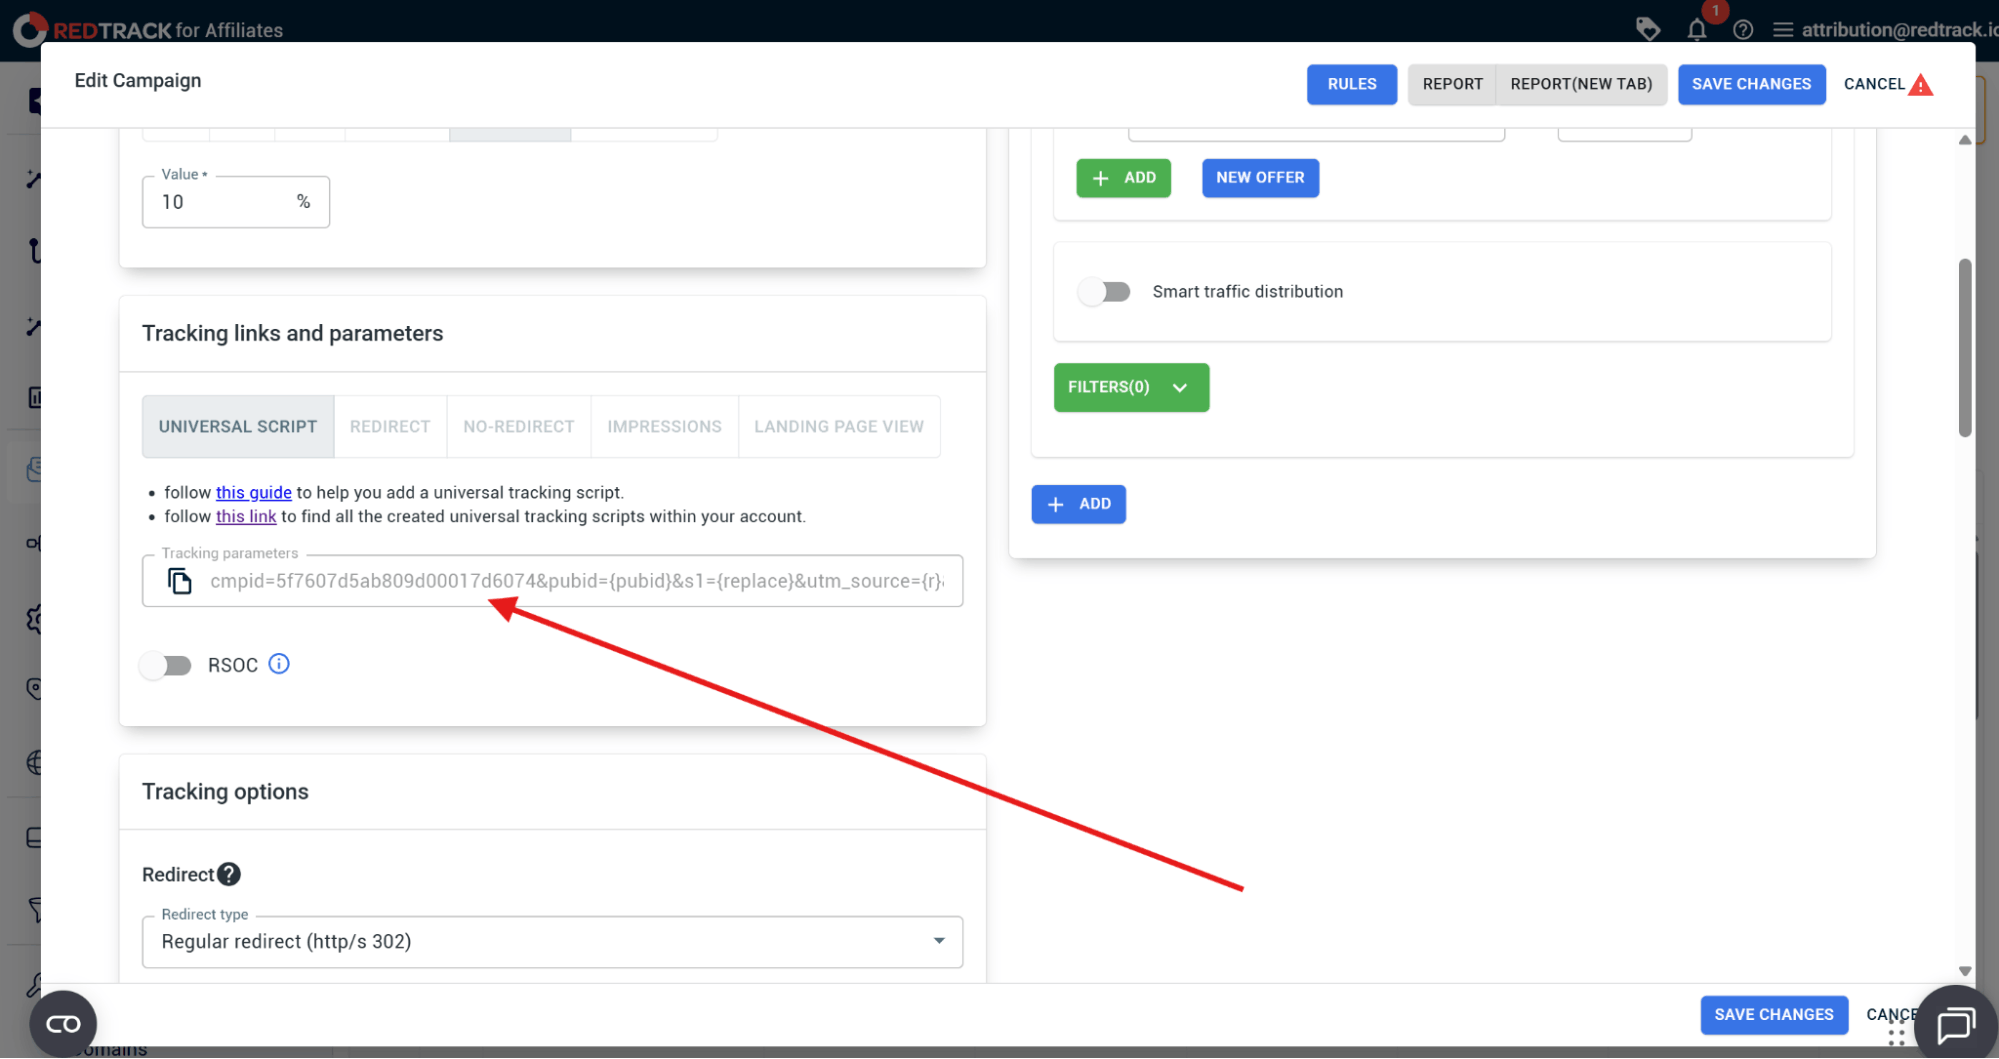The height and width of the screenshot is (1059, 1999).
Task: Click the NEW OFFER button
Action: pyautogui.click(x=1260, y=178)
